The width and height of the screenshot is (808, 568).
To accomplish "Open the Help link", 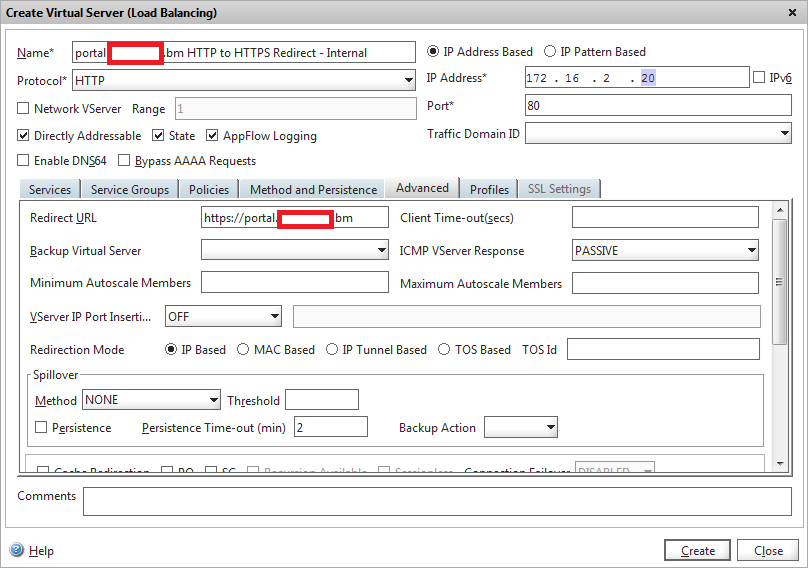I will pyautogui.click(x=41, y=550).
